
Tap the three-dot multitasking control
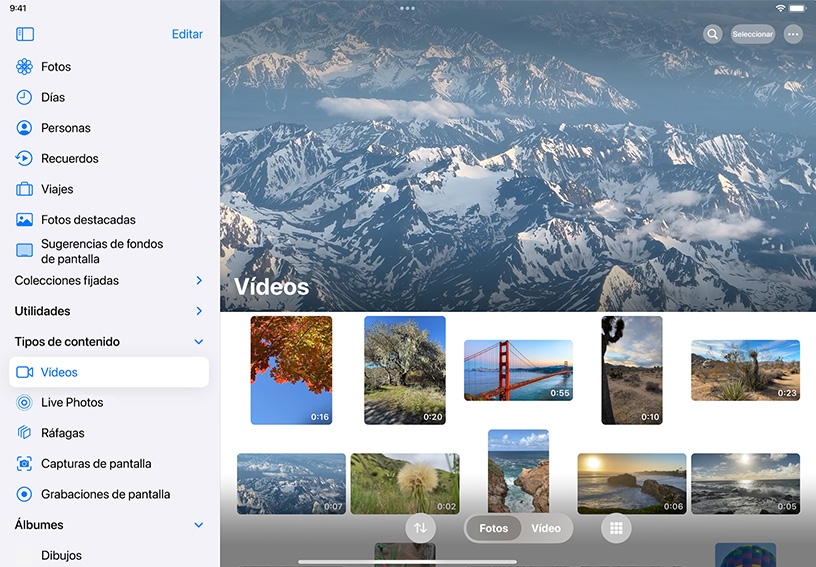point(407,8)
